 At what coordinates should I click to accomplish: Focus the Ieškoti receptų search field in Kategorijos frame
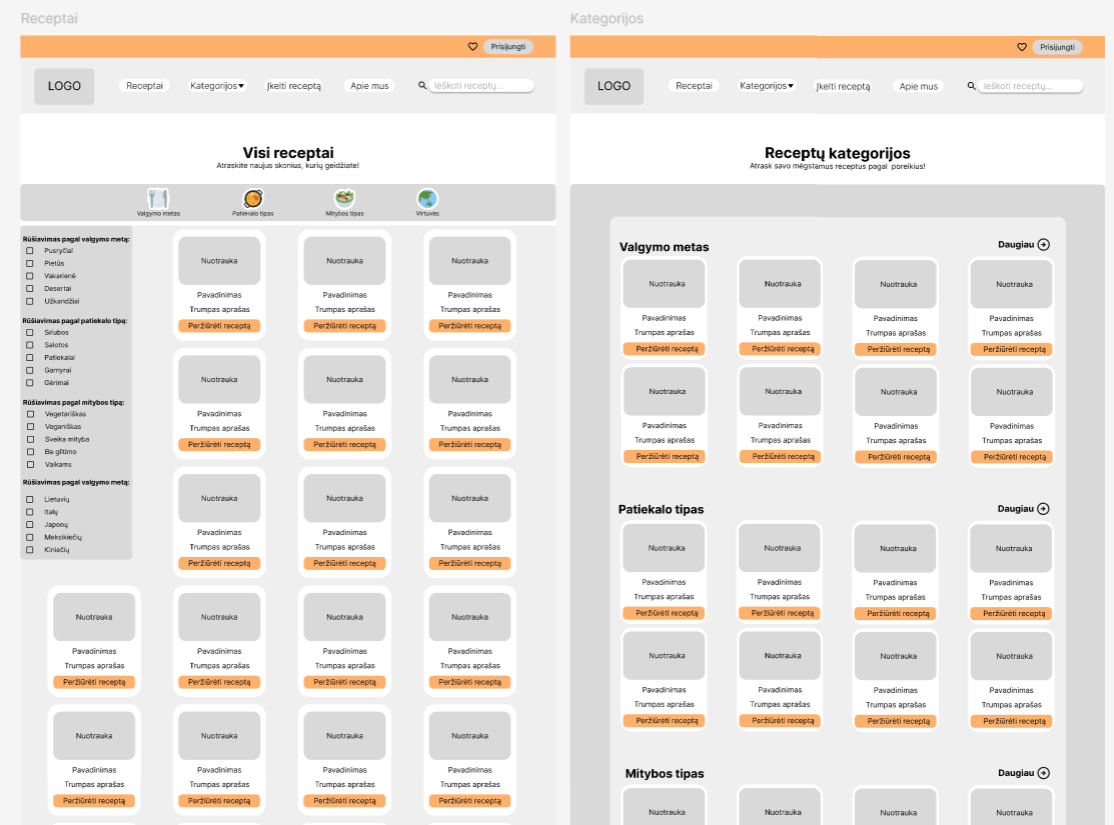[x=1030, y=86]
